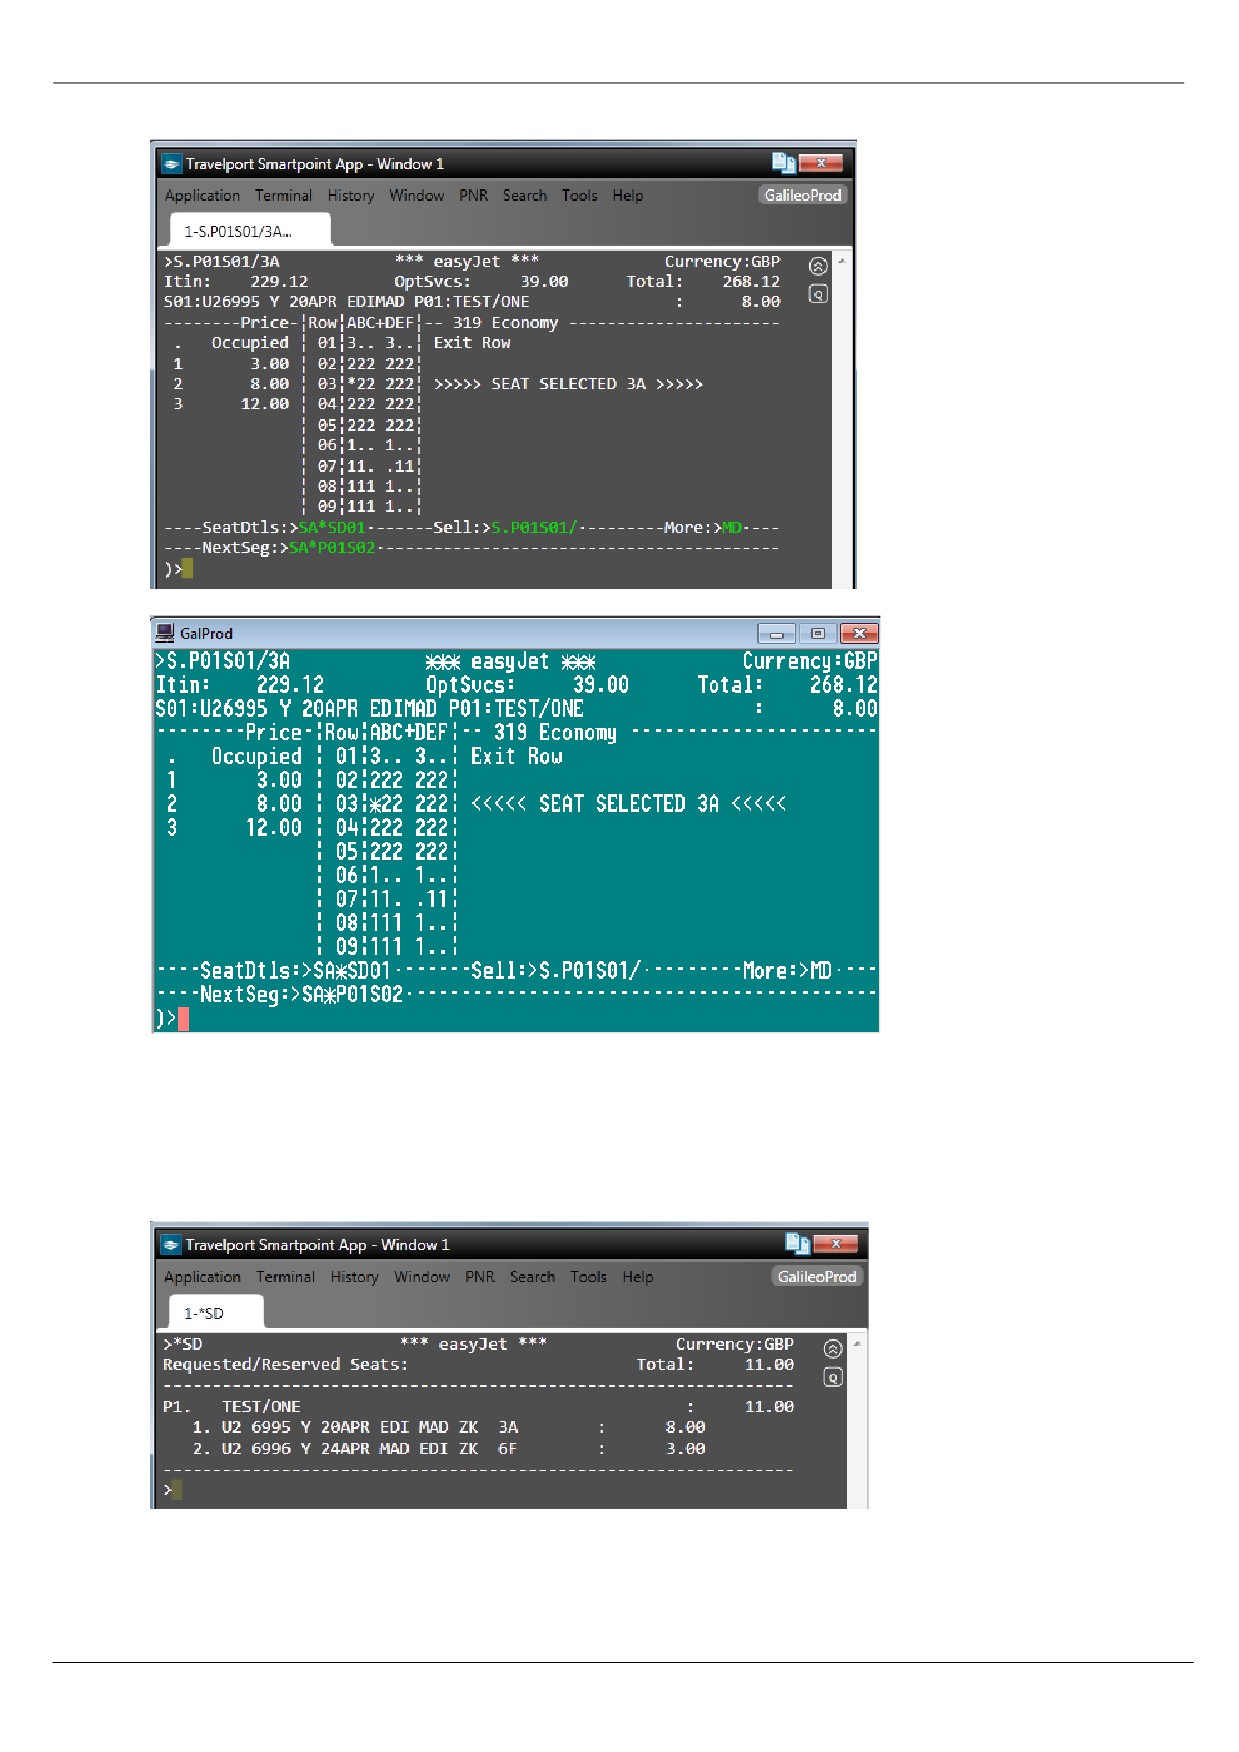Viewport: 1239px width, 1752px height.
Task: Click the "Total: 11.00" value in the *SD window
Action: (715, 1365)
